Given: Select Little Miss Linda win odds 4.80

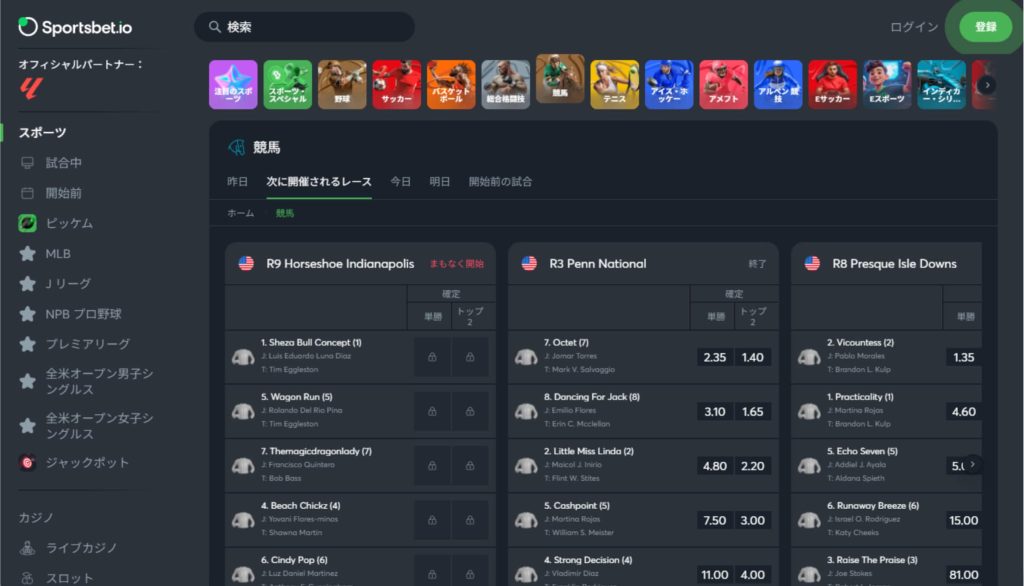Looking at the screenshot, I should click(x=714, y=466).
